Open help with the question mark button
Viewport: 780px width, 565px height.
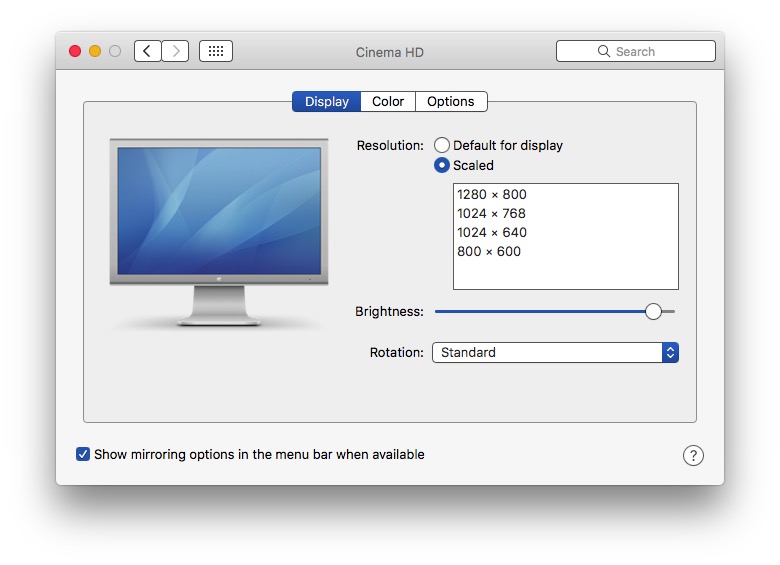(x=693, y=455)
